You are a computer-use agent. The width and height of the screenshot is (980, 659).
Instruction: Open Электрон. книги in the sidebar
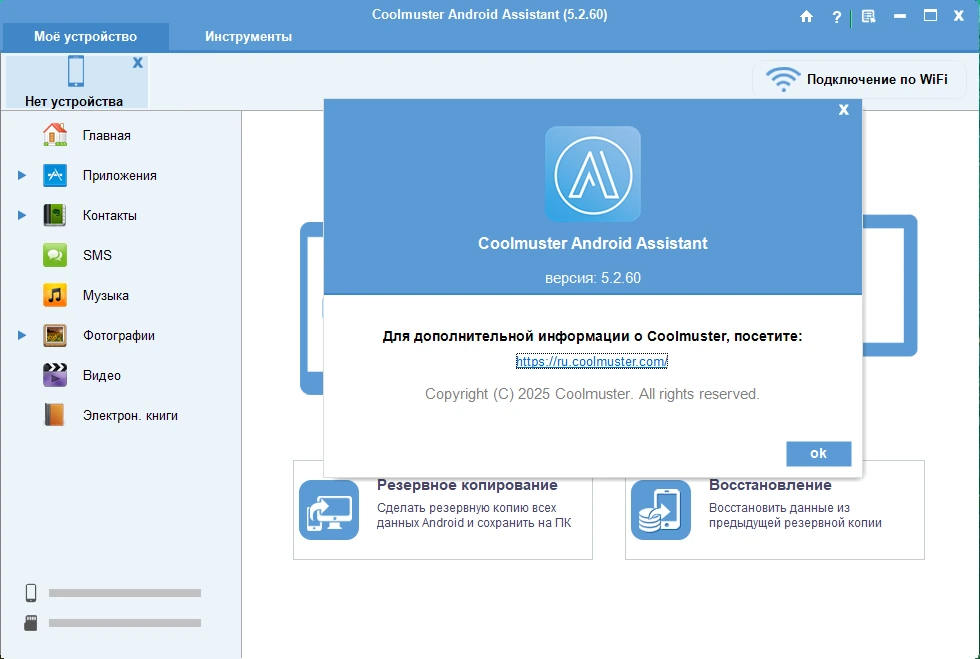(x=130, y=416)
